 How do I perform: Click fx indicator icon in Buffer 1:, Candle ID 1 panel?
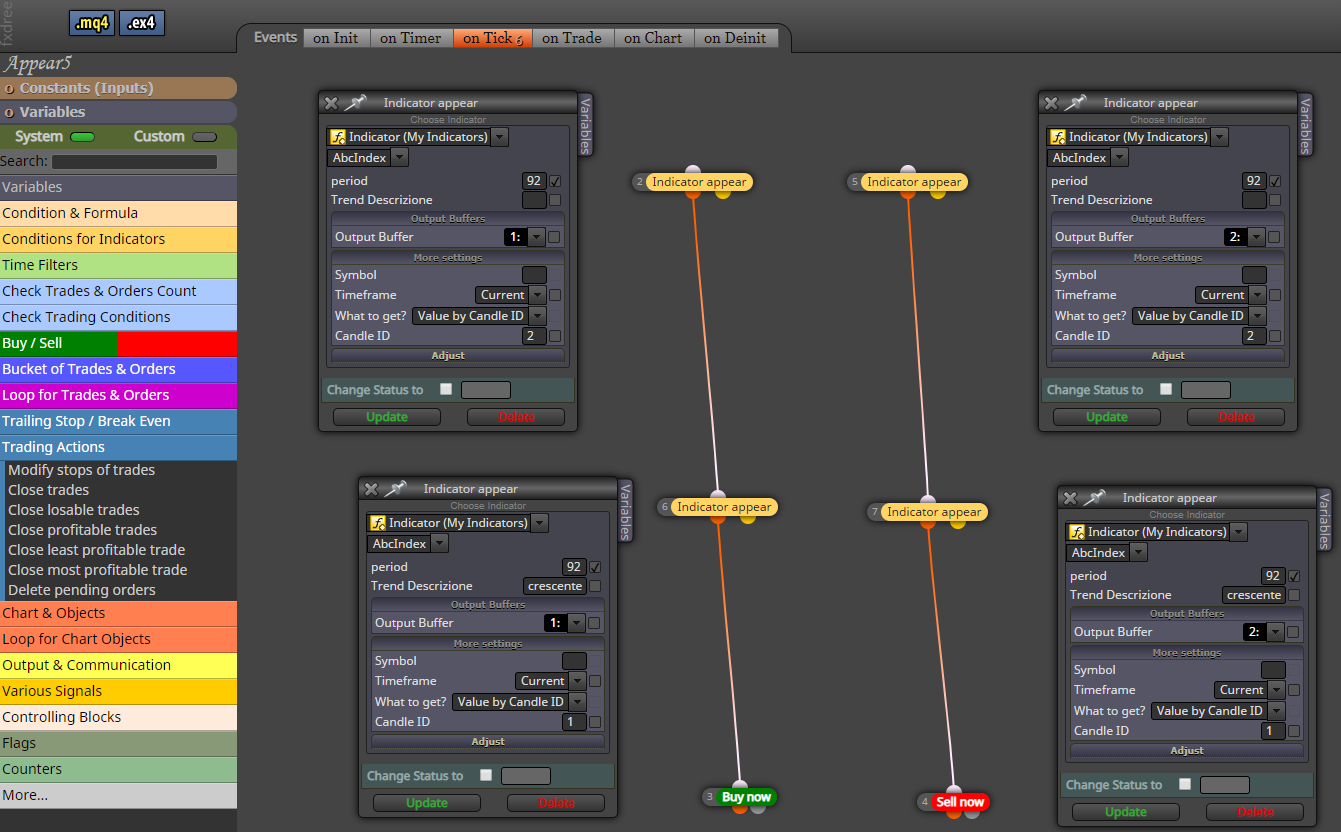[x=378, y=523]
